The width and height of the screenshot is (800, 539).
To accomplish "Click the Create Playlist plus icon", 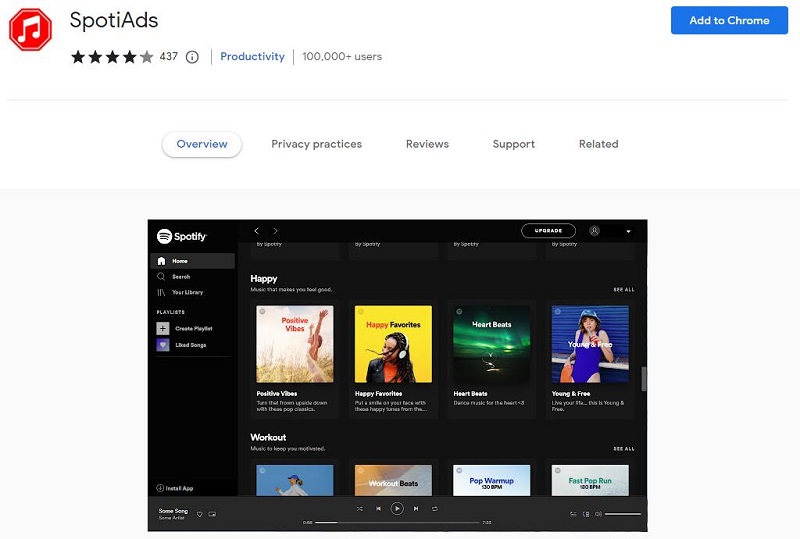I will pyautogui.click(x=163, y=328).
